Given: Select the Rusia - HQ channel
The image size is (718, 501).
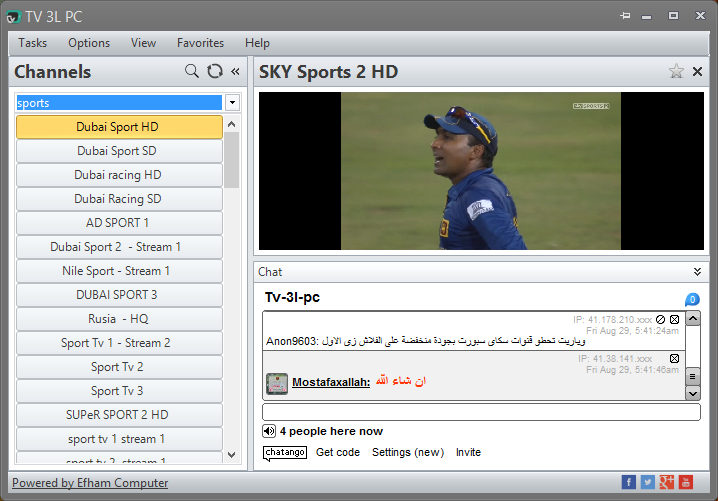Looking at the screenshot, I should coord(119,319).
